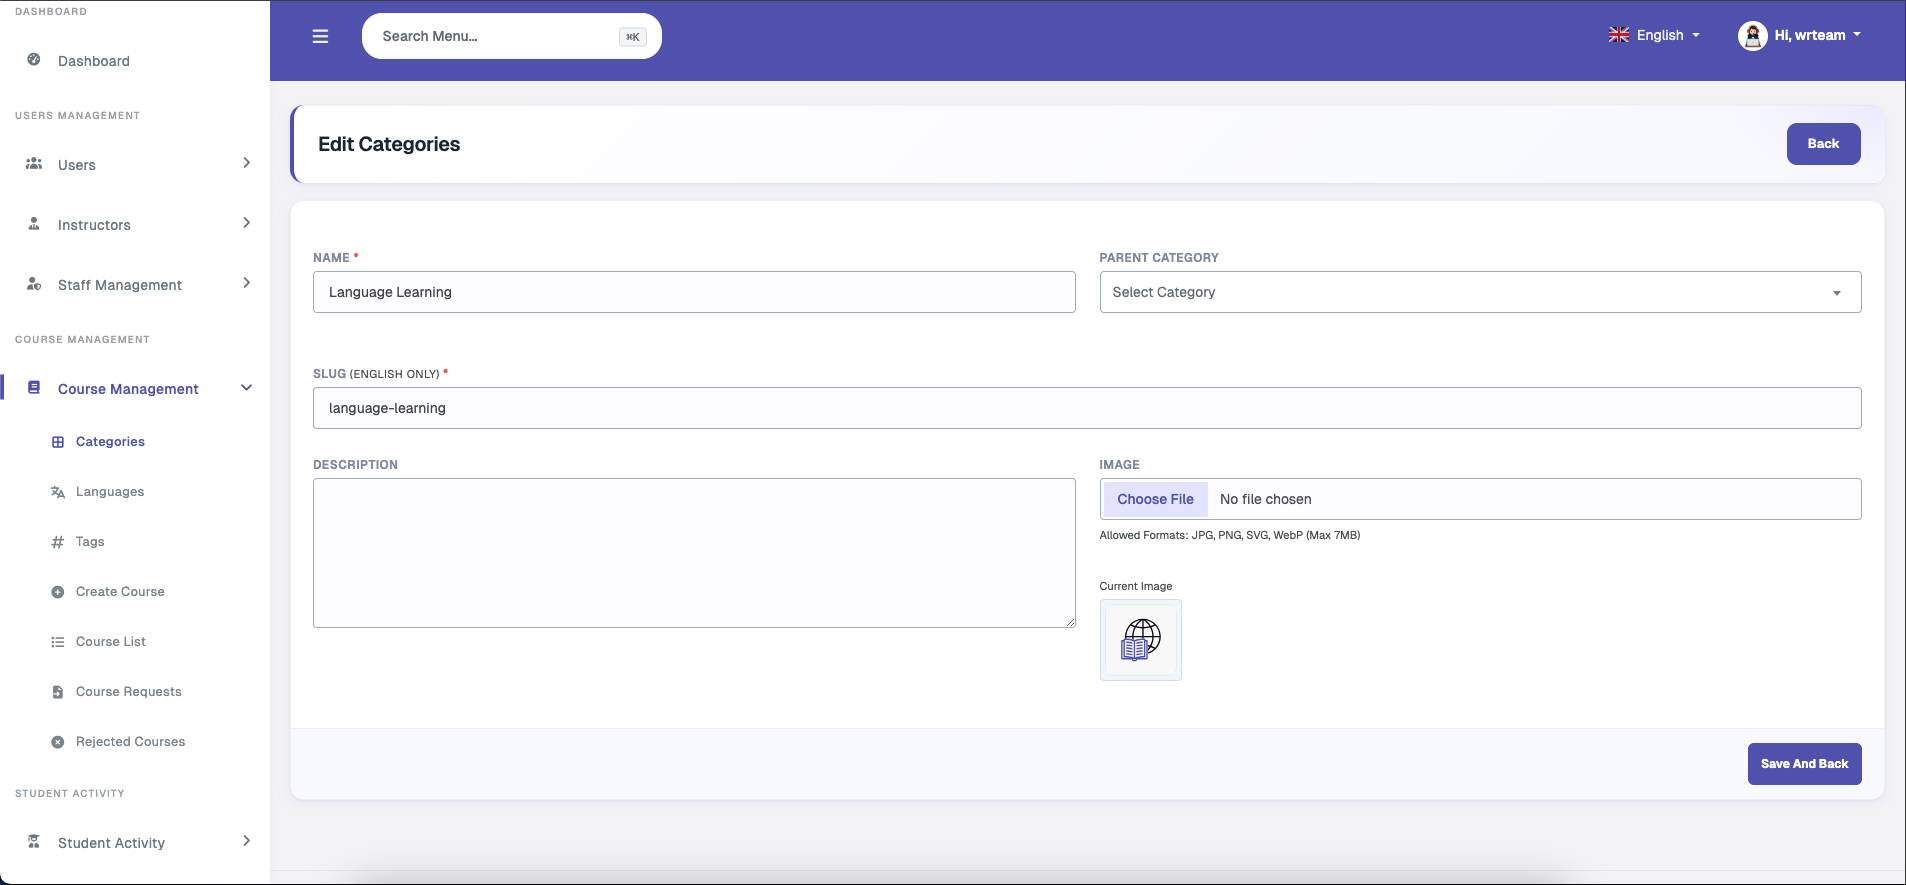This screenshot has width=1906, height=885.
Task: Open Rejected Courses menu item
Action: [131, 742]
